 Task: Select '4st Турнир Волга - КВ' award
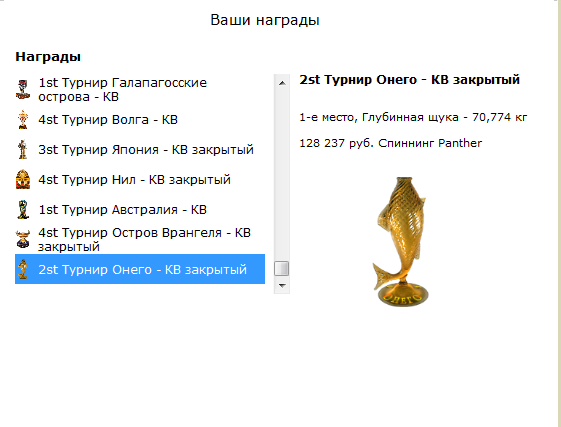click(140, 120)
